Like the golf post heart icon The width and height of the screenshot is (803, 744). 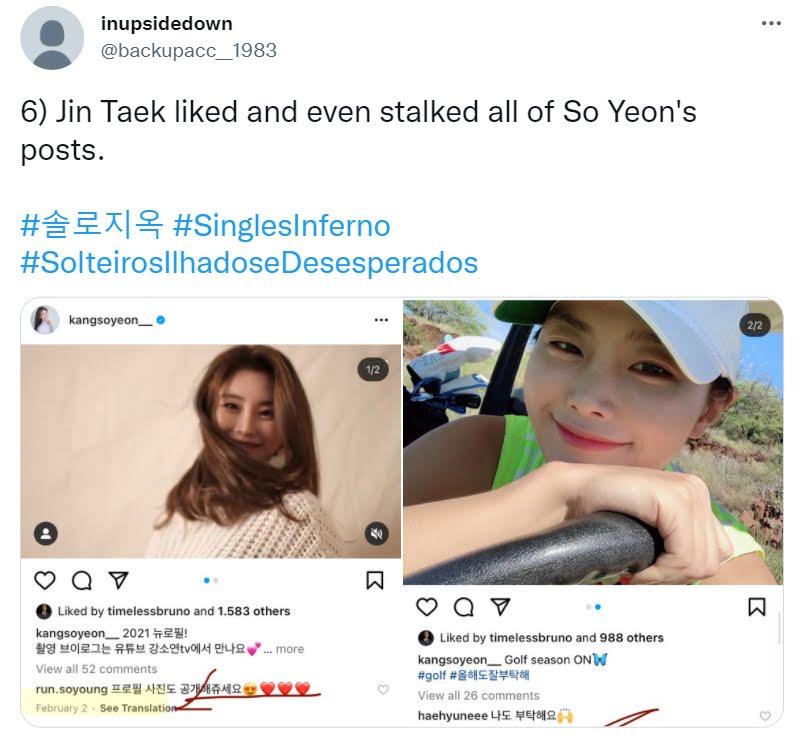[x=427, y=607]
